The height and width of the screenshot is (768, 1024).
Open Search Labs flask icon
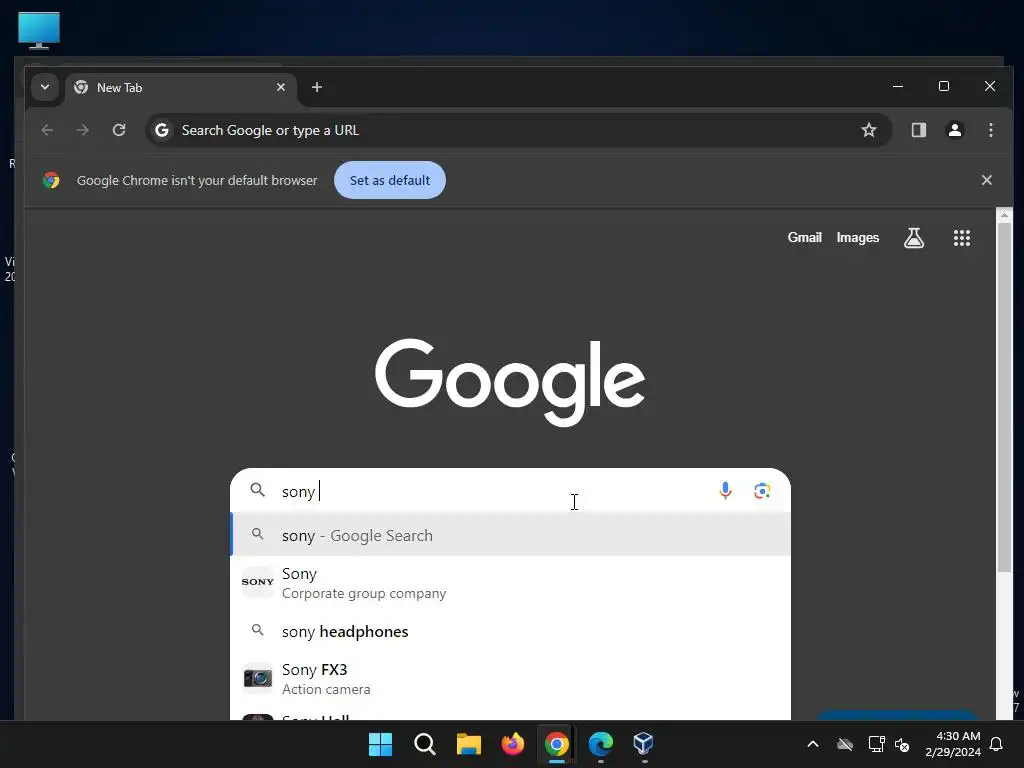914,238
